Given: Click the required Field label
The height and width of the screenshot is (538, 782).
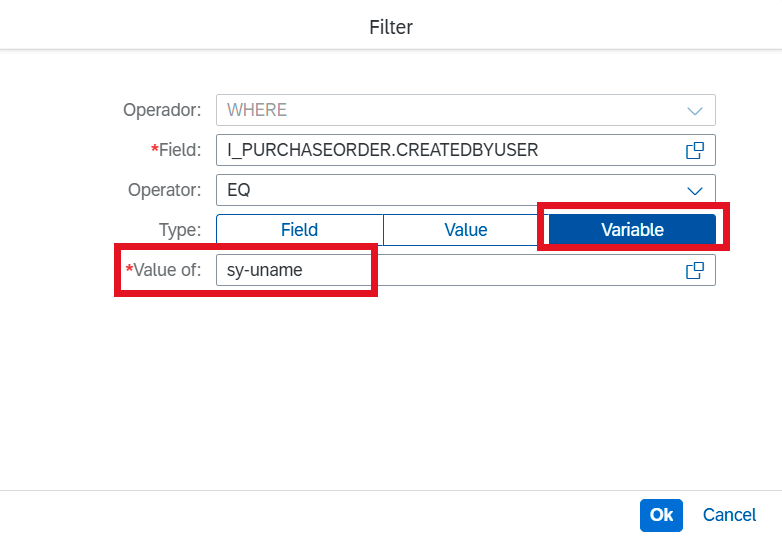Looking at the screenshot, I should point(176,150).
